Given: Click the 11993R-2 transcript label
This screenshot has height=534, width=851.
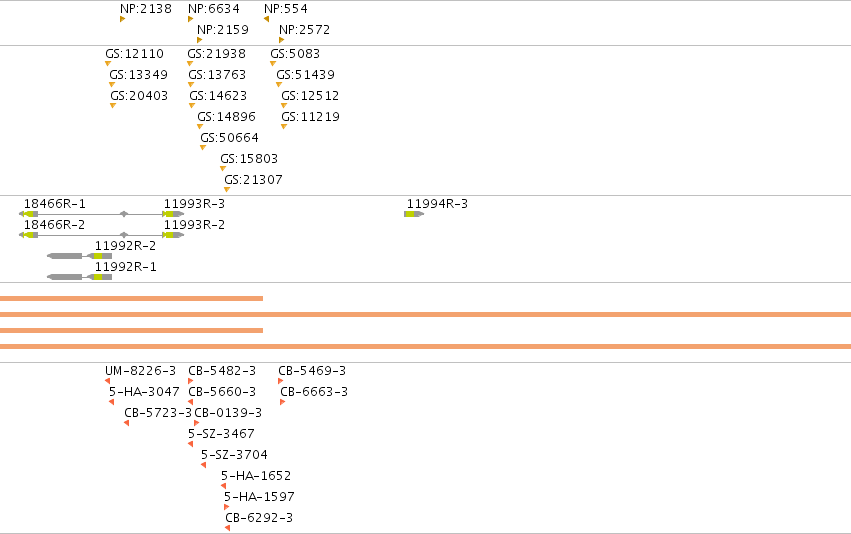Looking at the screenshot, I should [194, 225].
